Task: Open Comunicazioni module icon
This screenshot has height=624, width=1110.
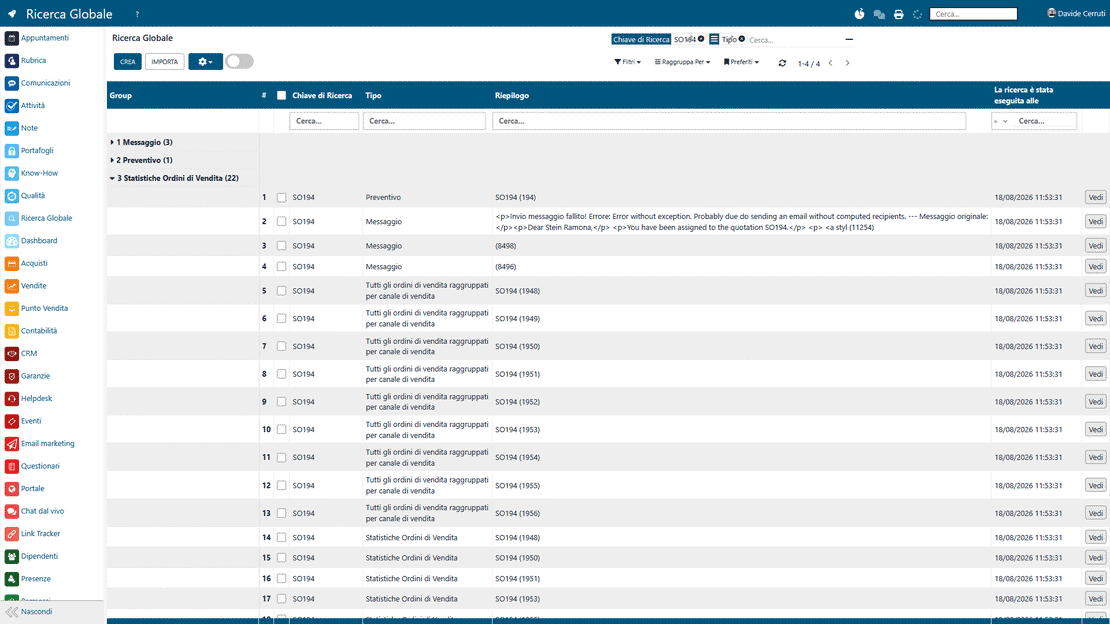Action: 11,84
